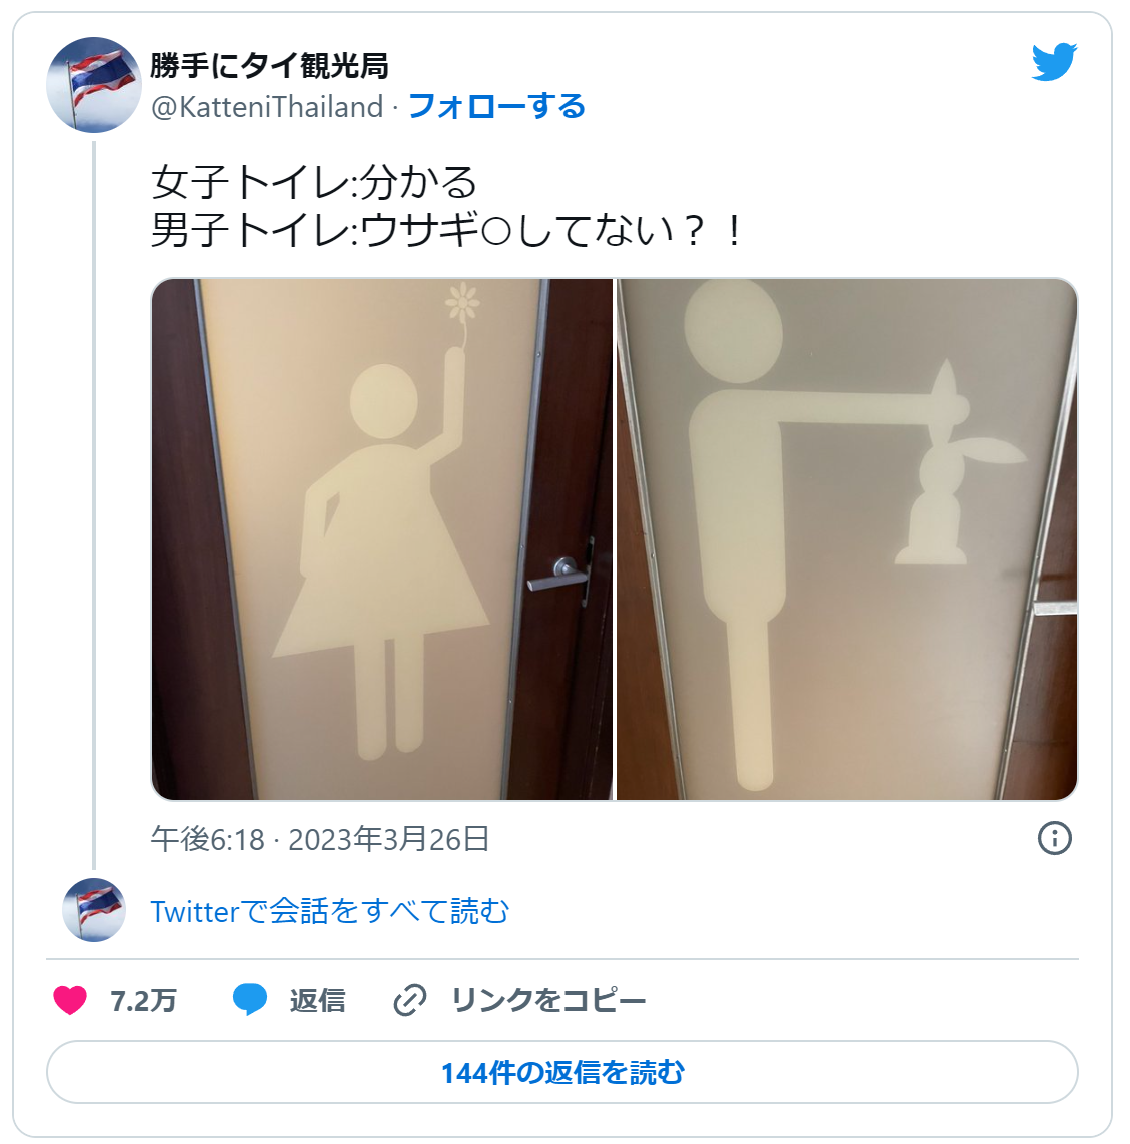
Task: Click the 勝手にタイ観光局 display name
Action: (269, 66)
